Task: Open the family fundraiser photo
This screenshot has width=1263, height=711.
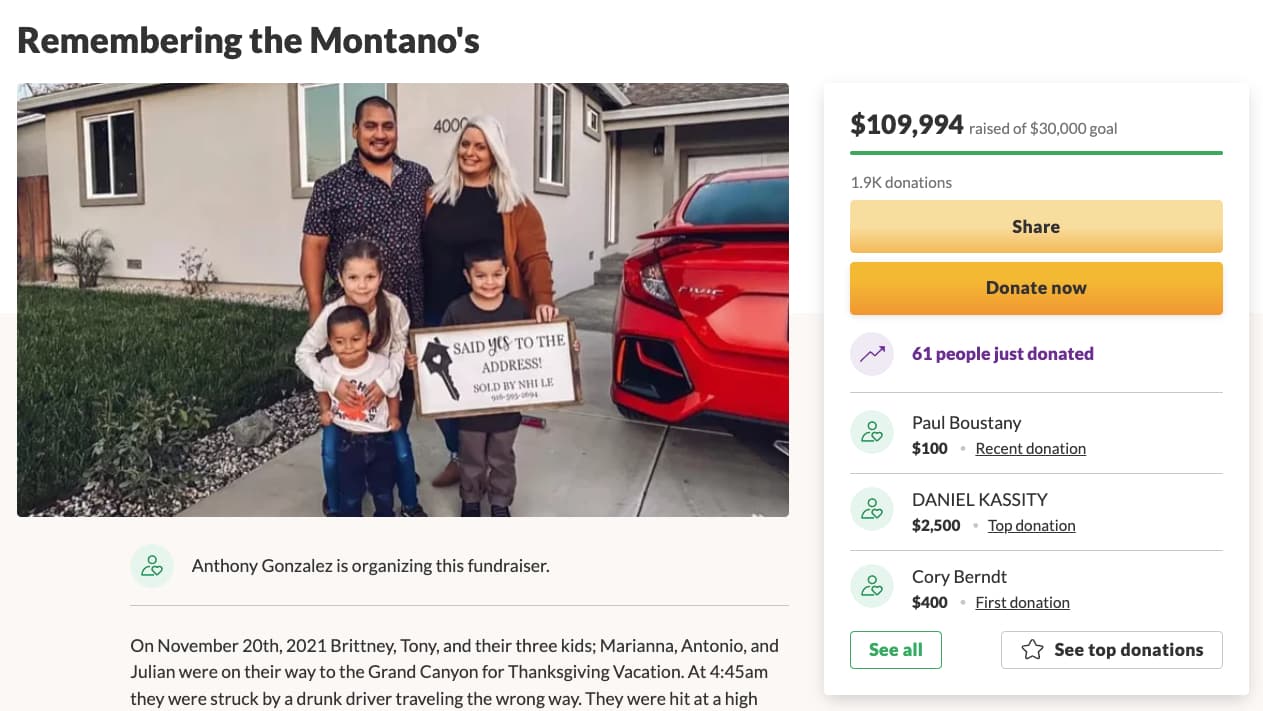Action: 403,300
